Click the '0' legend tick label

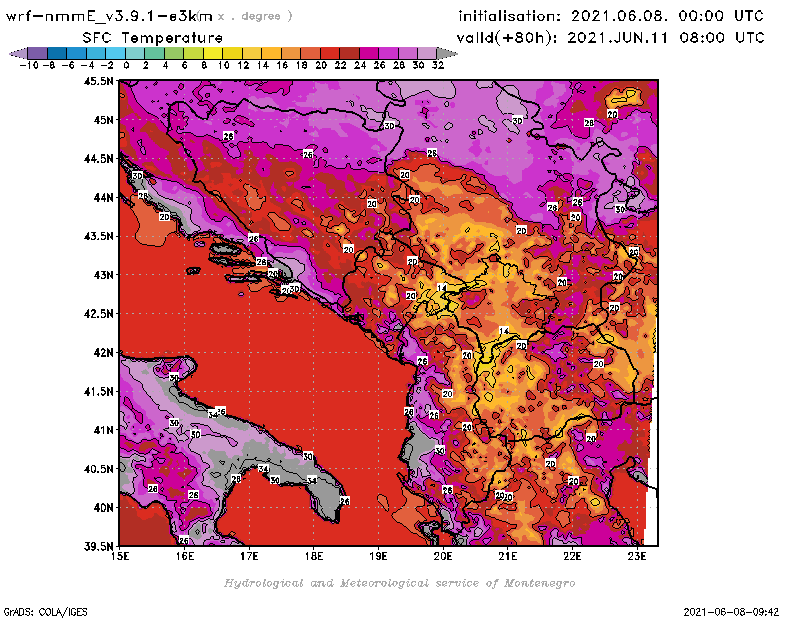click(x=126, y=65)
